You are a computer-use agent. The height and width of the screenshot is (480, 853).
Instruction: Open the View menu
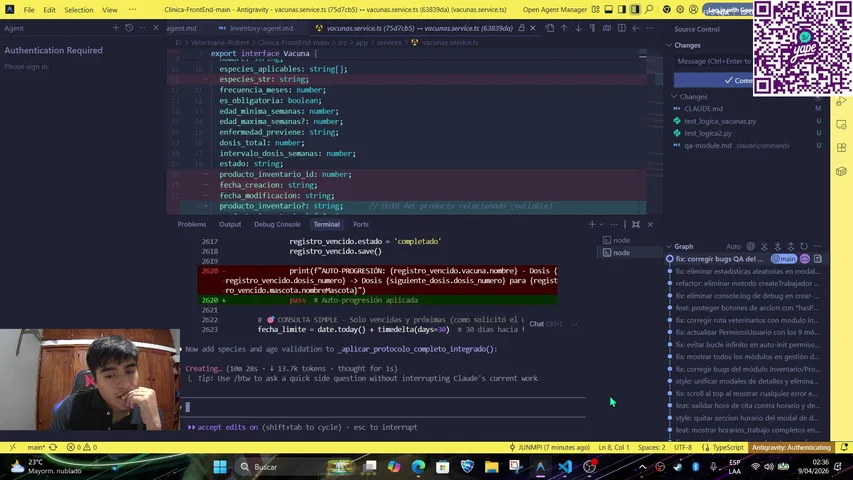click(x=110, y=10)
